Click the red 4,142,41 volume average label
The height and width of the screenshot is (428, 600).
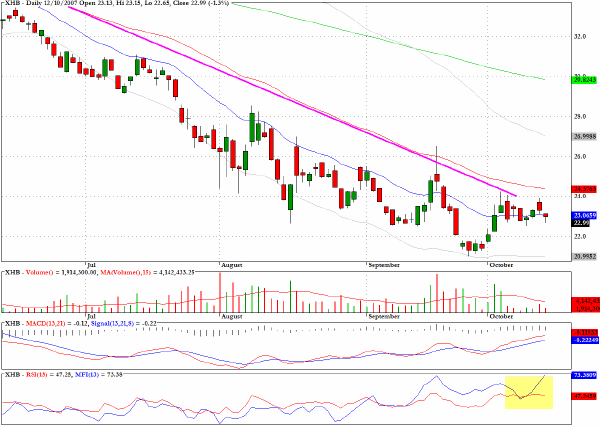[585, 301]
